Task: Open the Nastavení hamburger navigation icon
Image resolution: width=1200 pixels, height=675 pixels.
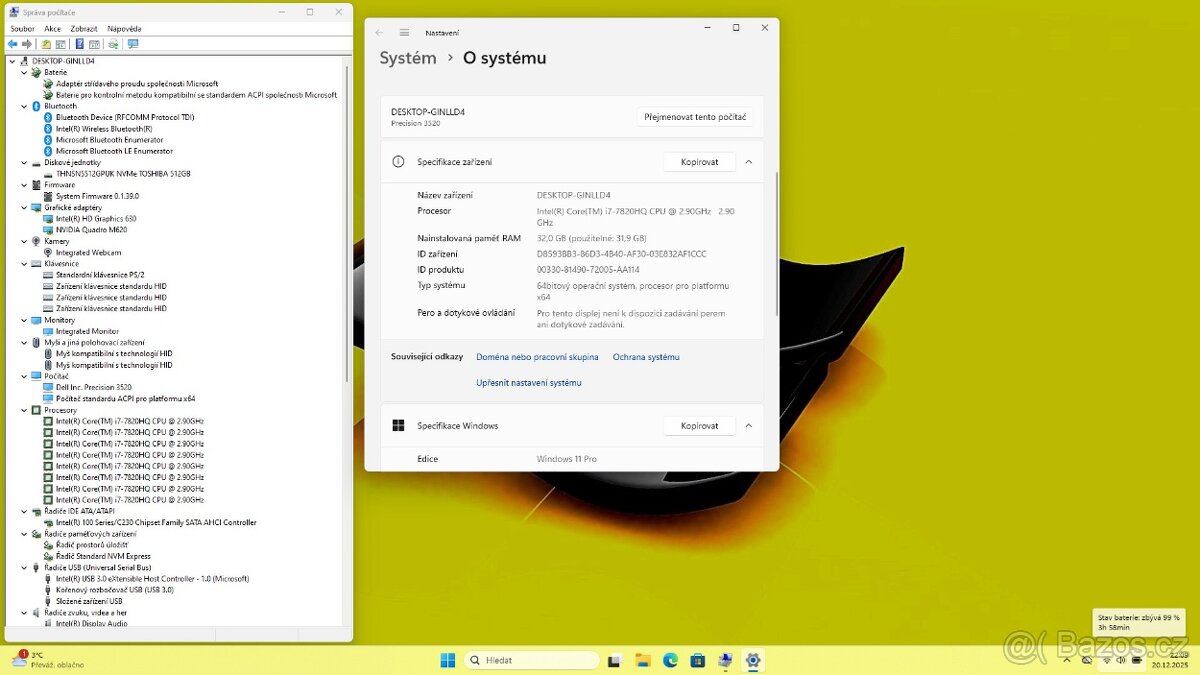Action: pyautogui.click(x=404, y=31)
